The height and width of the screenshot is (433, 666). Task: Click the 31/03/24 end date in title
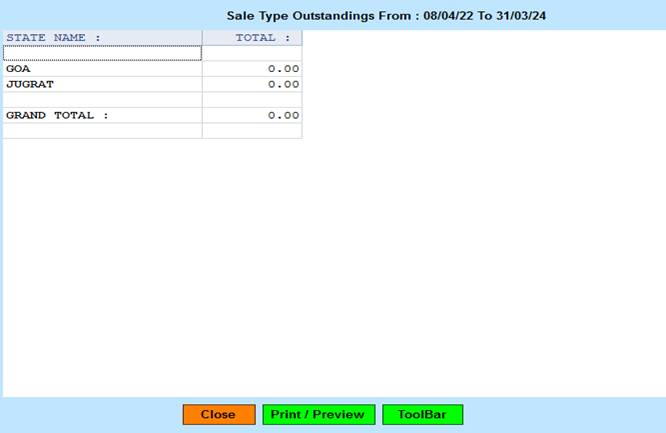coord(520,15)
